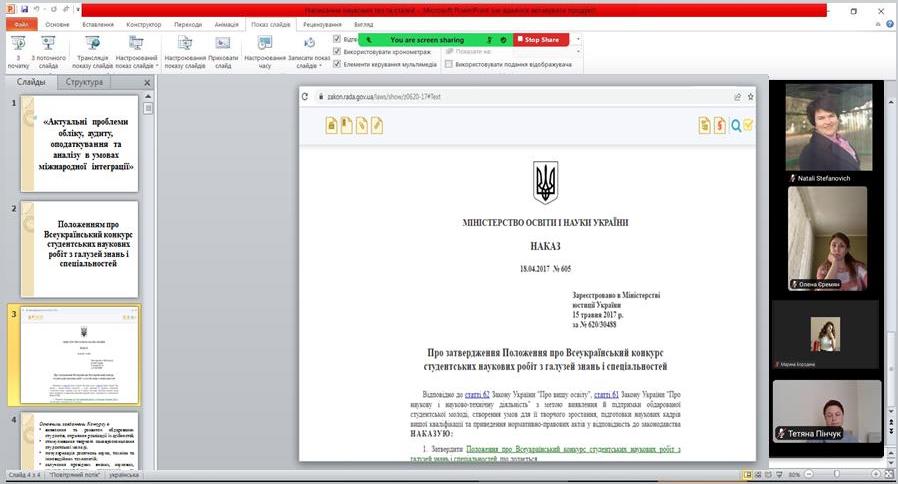Image resolution: width=898 pixels, height=484 pixels.
Task: Click Slideshow view icon in status bar
Action: [779, 475]
